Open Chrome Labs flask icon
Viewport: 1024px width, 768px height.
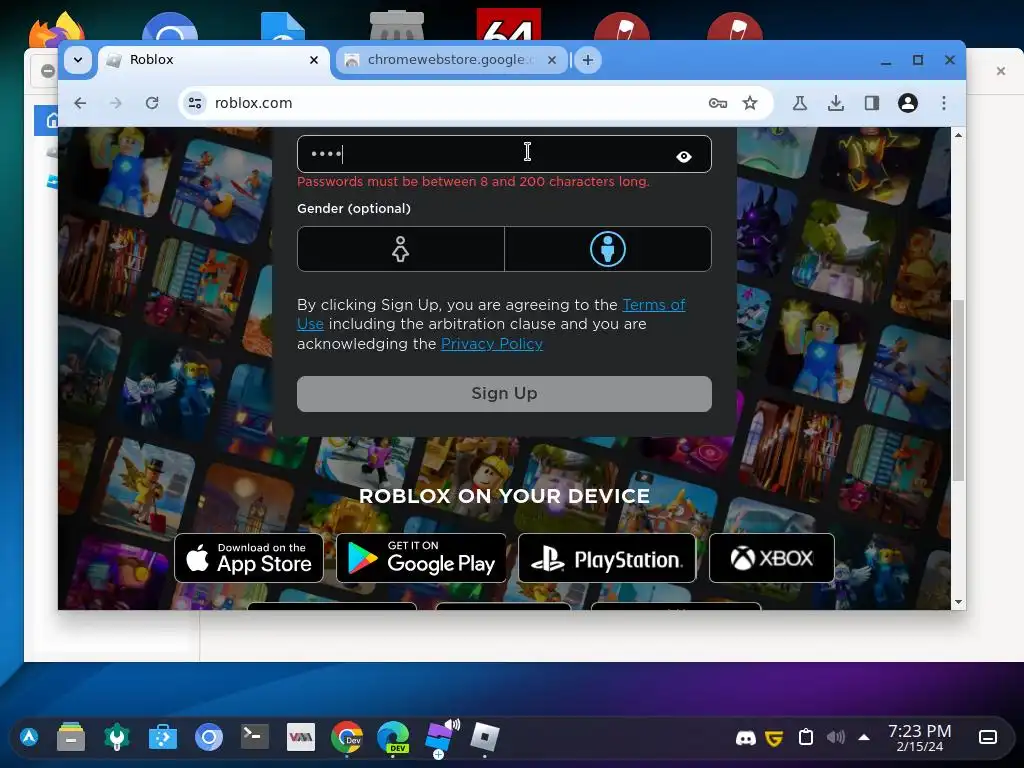click(x=800, y=103)
